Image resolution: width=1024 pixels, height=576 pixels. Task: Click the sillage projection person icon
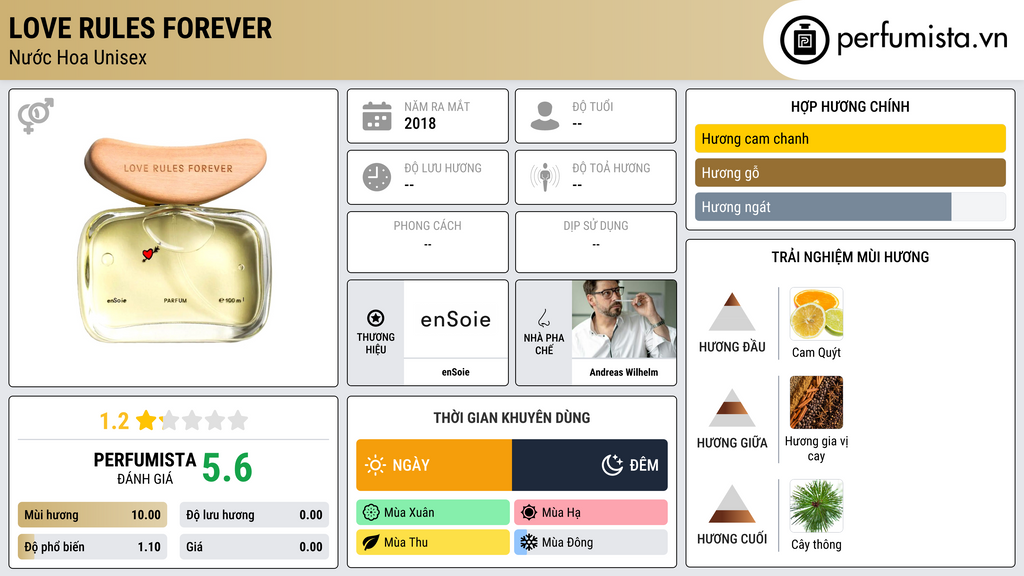[x=545, y=177]
